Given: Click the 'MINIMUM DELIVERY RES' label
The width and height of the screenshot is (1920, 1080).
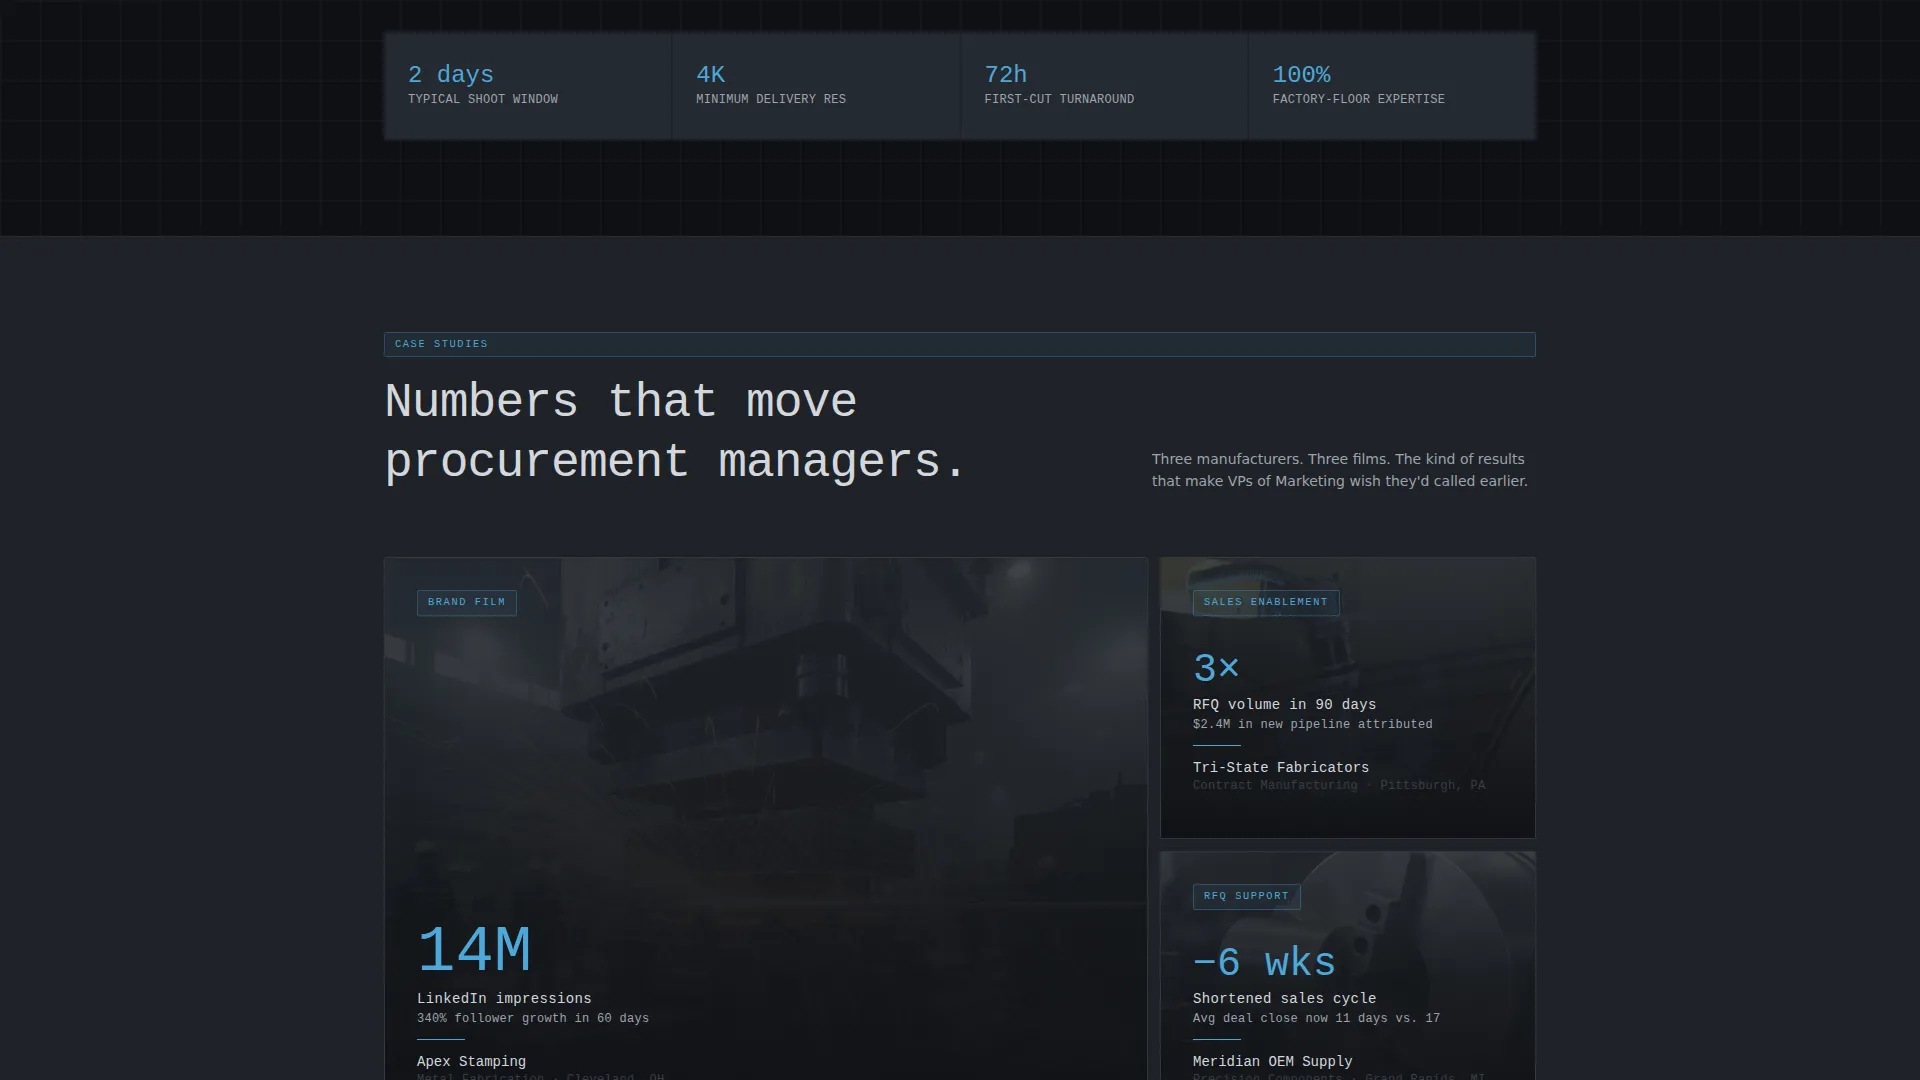Looking at the screenshot, I should click(x=771, y=99).
